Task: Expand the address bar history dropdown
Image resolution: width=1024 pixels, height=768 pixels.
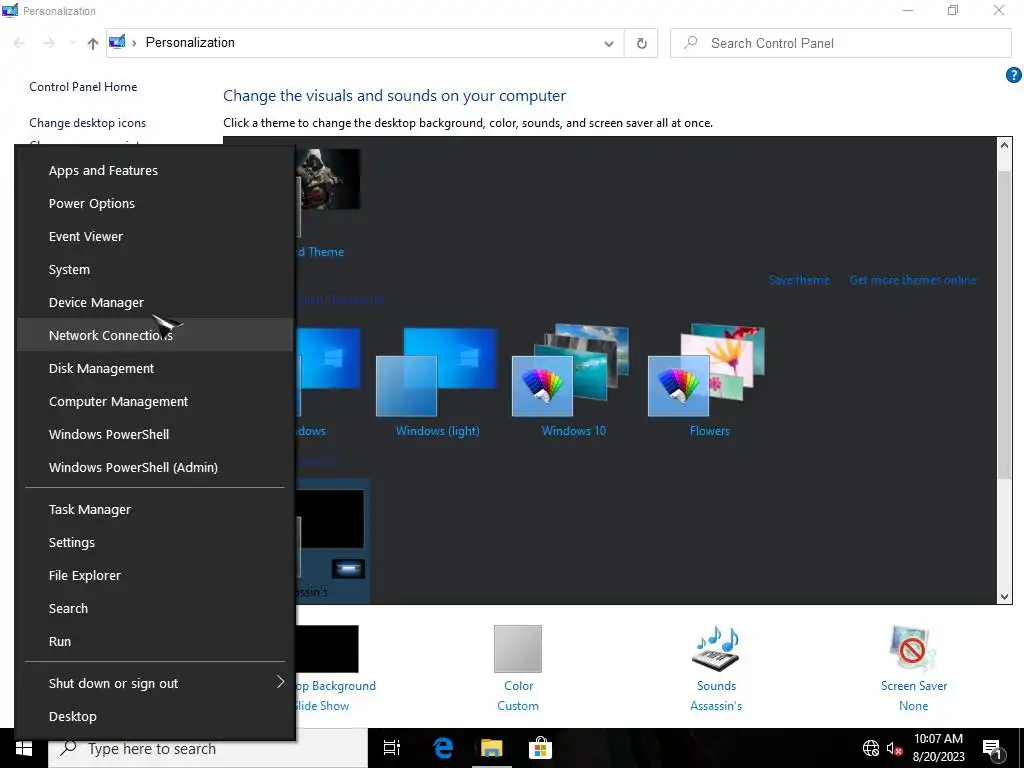Action: [x=609, y=44]
